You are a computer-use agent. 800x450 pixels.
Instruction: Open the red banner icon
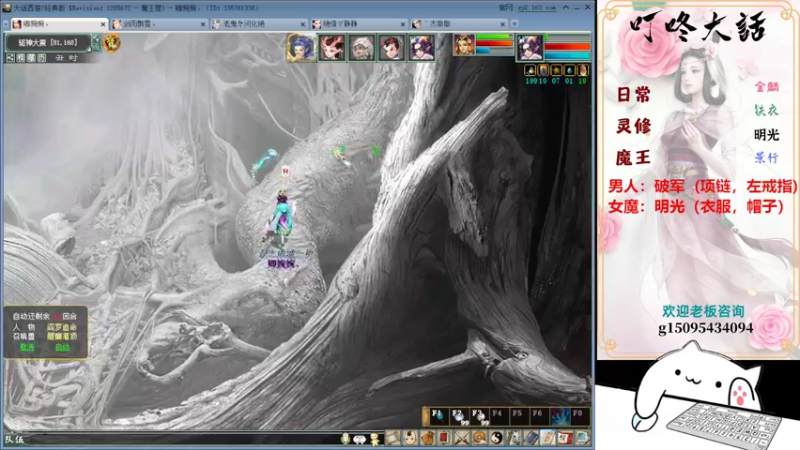coord(444,438)
